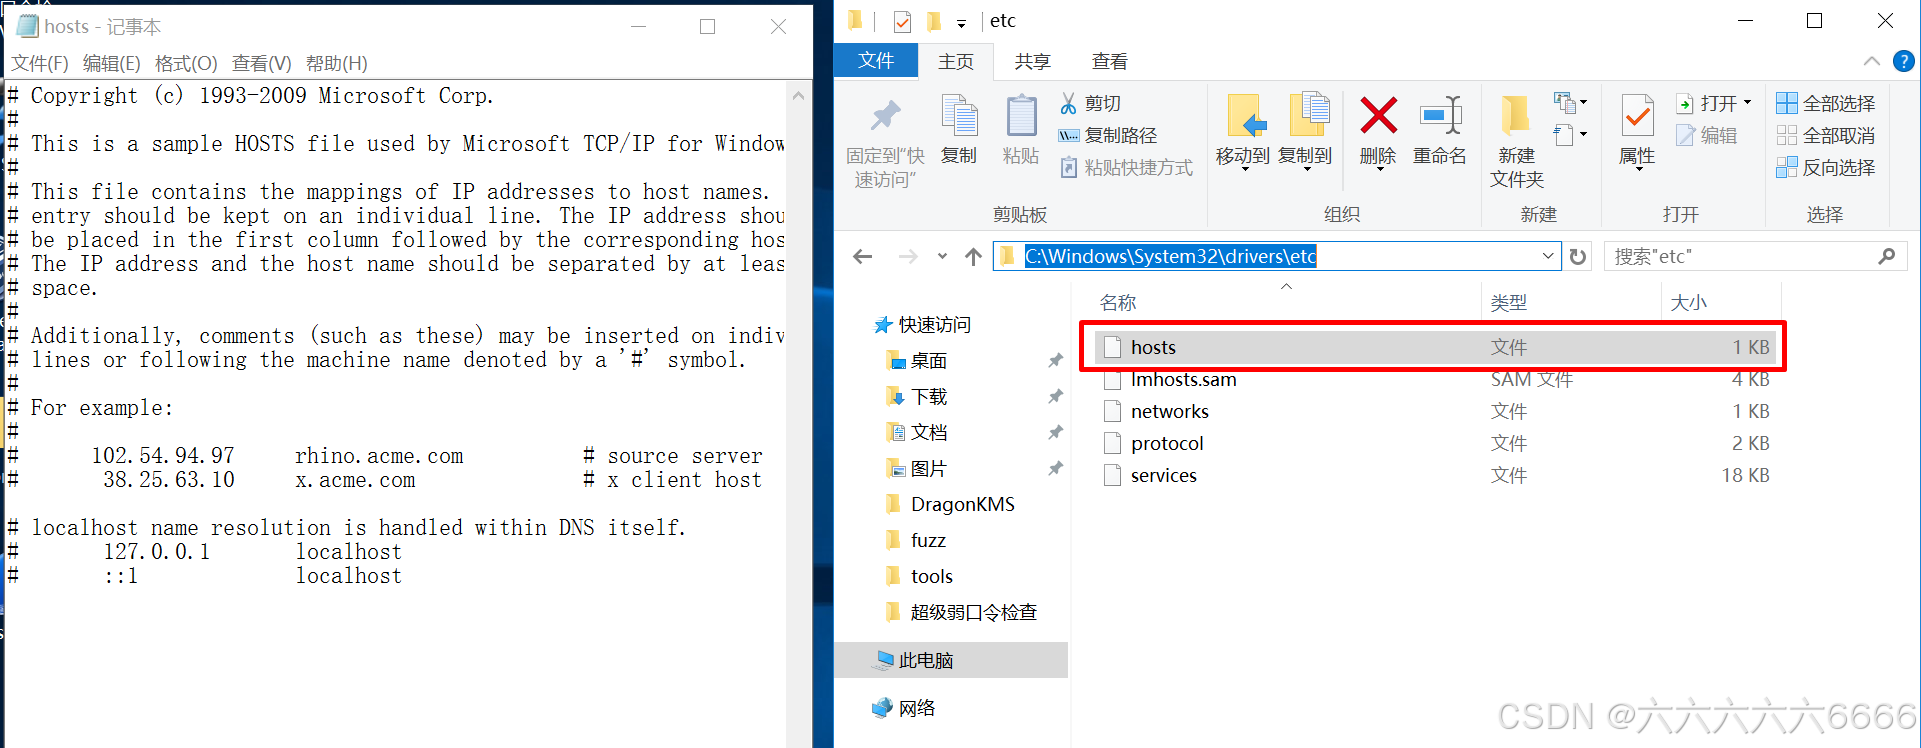This screenshot has width=1921, height=748.
Task: Sort files by Type column header
Action: (x=1571, y=302)
